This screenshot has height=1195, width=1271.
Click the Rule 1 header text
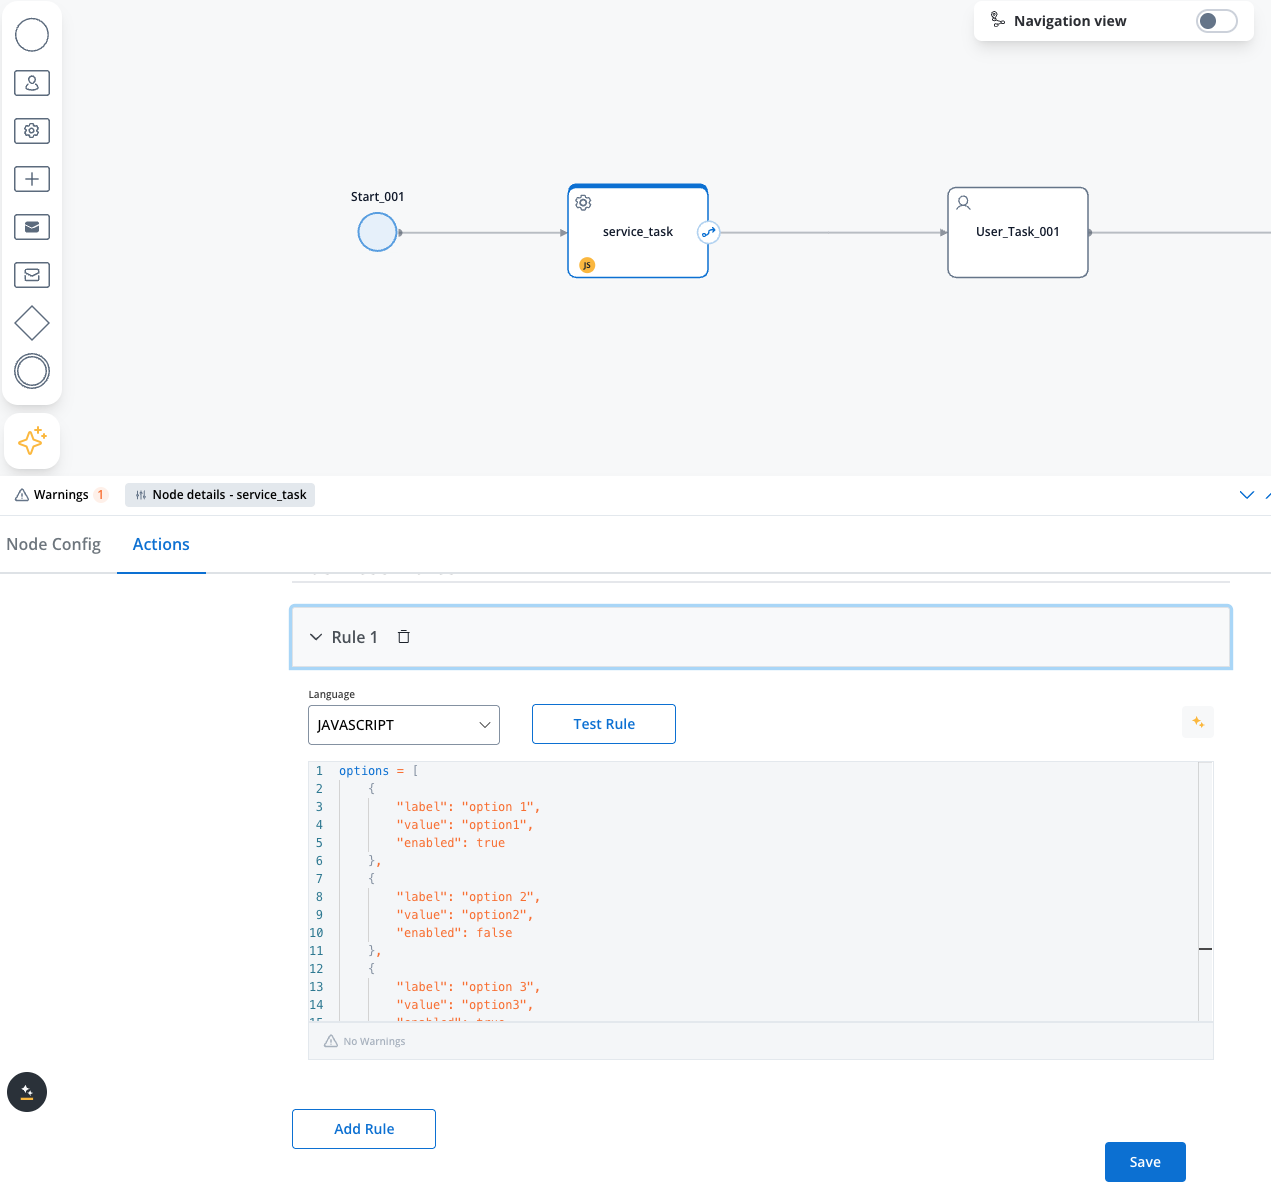point(355,637)
